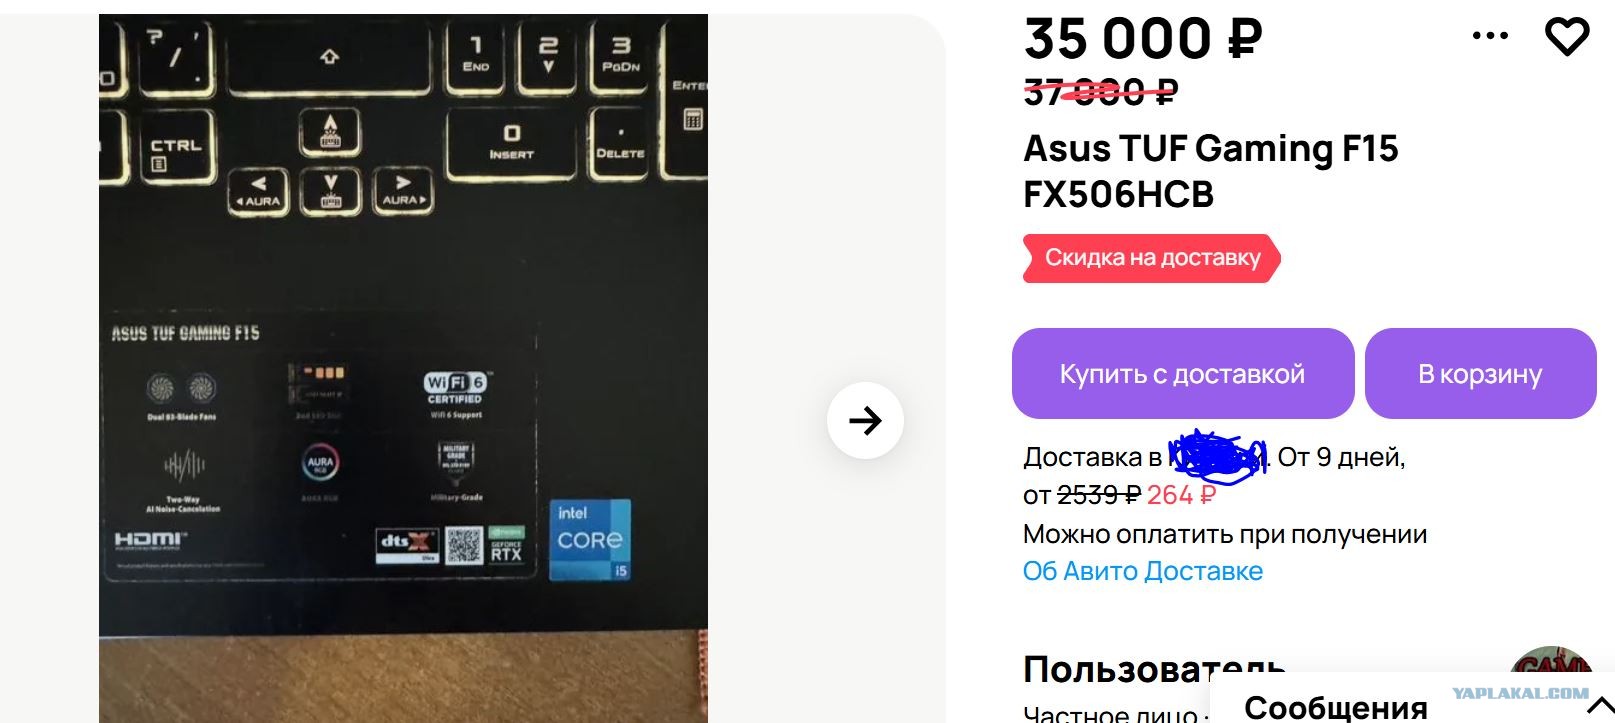Click the crossed-out 37 000 ₽ price
This screenshot has height=723, width=1615.
pos(1101,93)
